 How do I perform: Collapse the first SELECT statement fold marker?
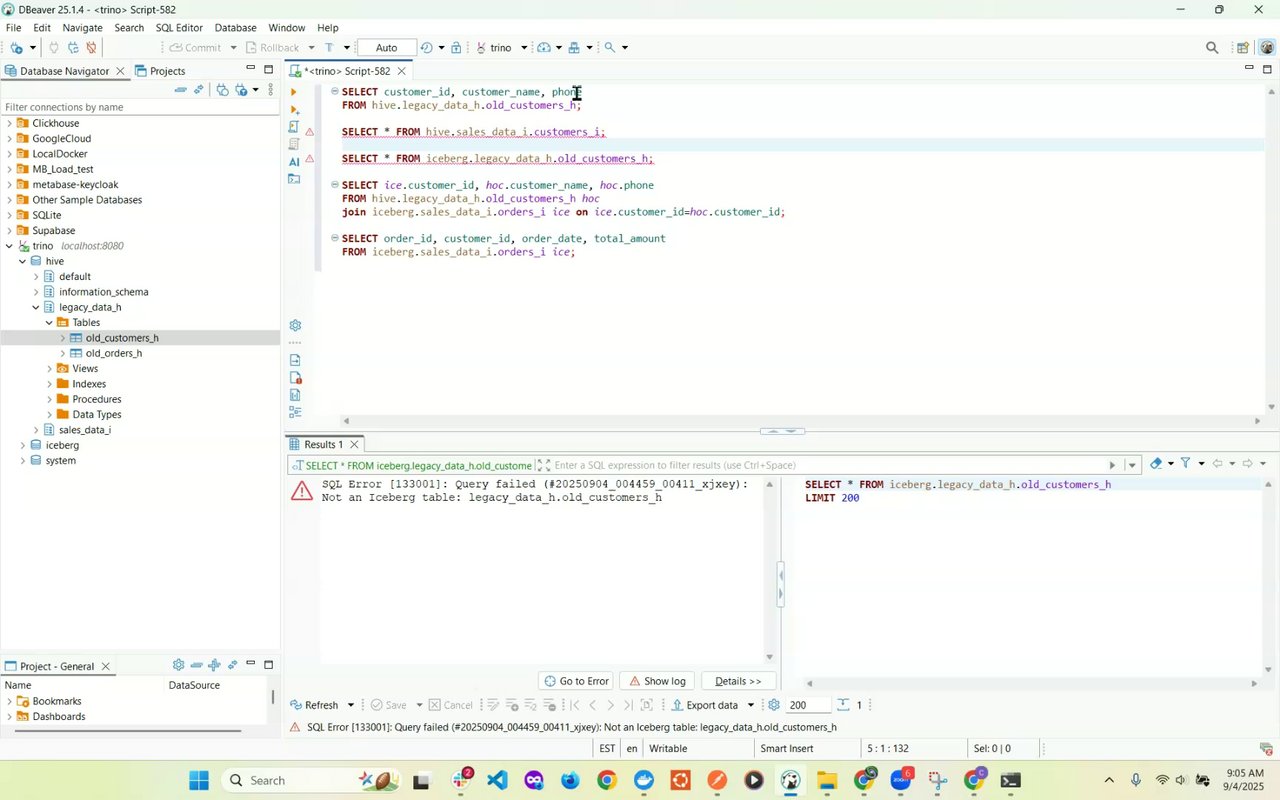pyautogui.click(x=334, y=92)
